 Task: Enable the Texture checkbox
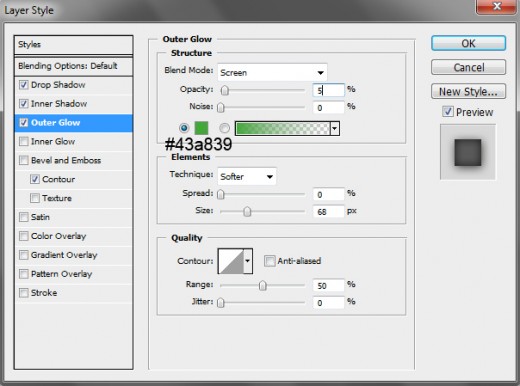click(x=35, y=198)
